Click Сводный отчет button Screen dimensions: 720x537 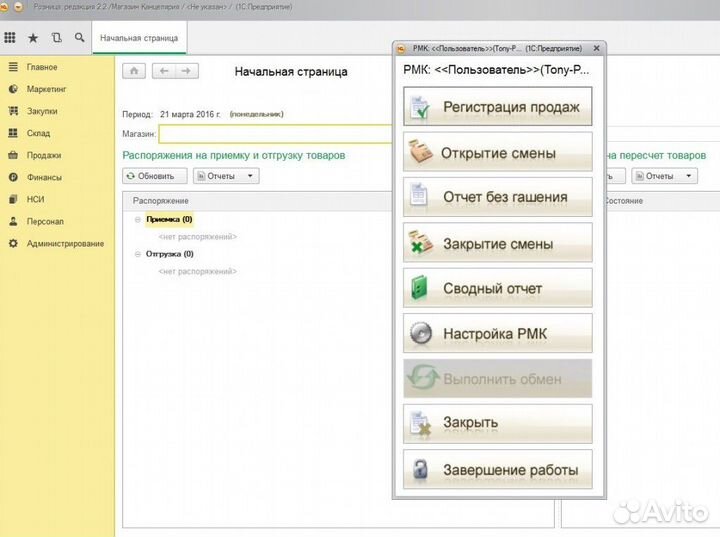pos(498,288)
